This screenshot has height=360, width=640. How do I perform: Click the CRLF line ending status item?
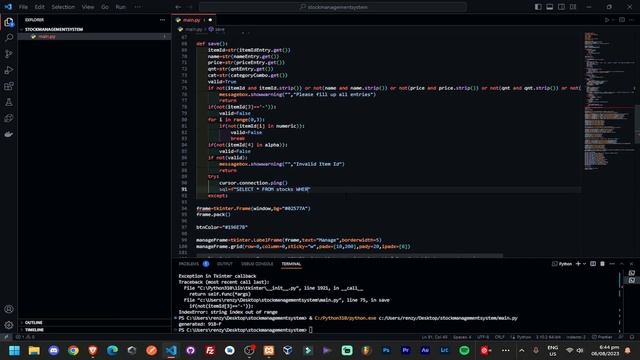(x=500, y=337)
